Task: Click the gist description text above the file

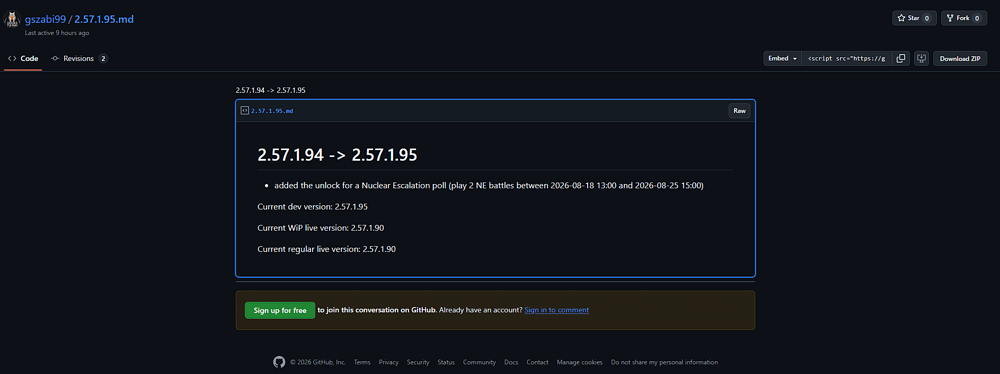Action: [270, 91]
